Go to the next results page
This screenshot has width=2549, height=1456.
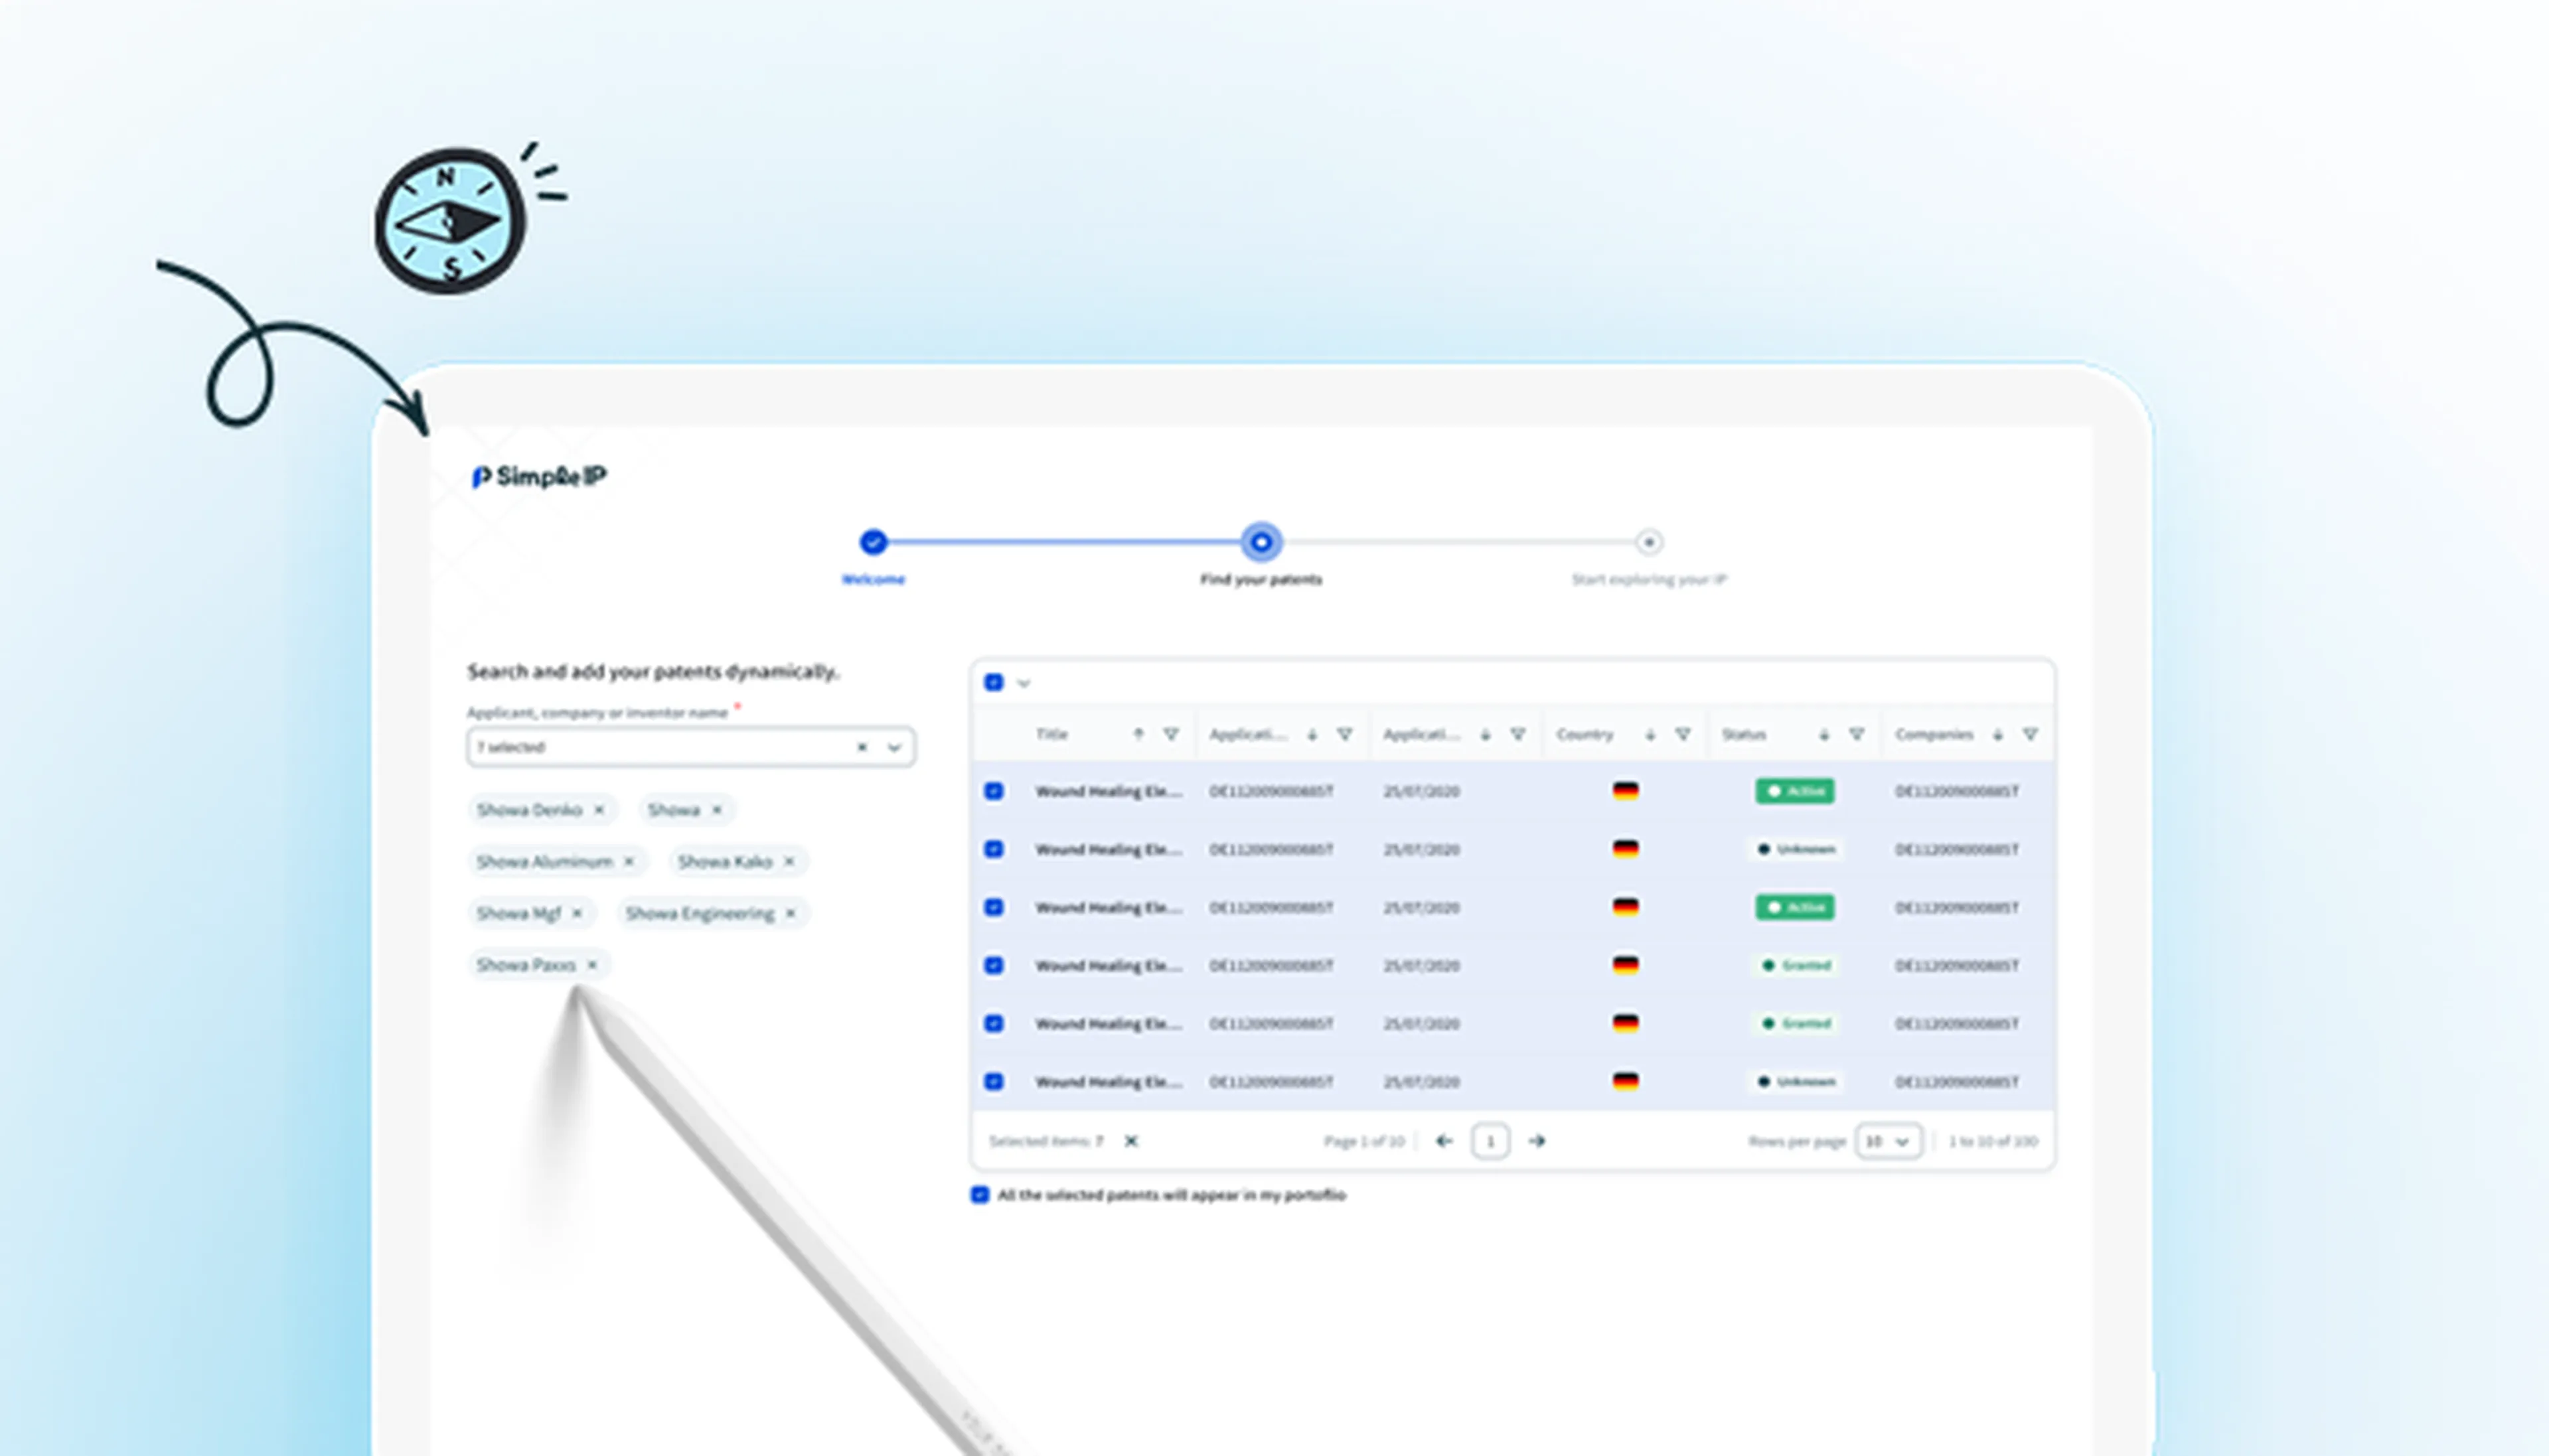click(1537, 1141)
